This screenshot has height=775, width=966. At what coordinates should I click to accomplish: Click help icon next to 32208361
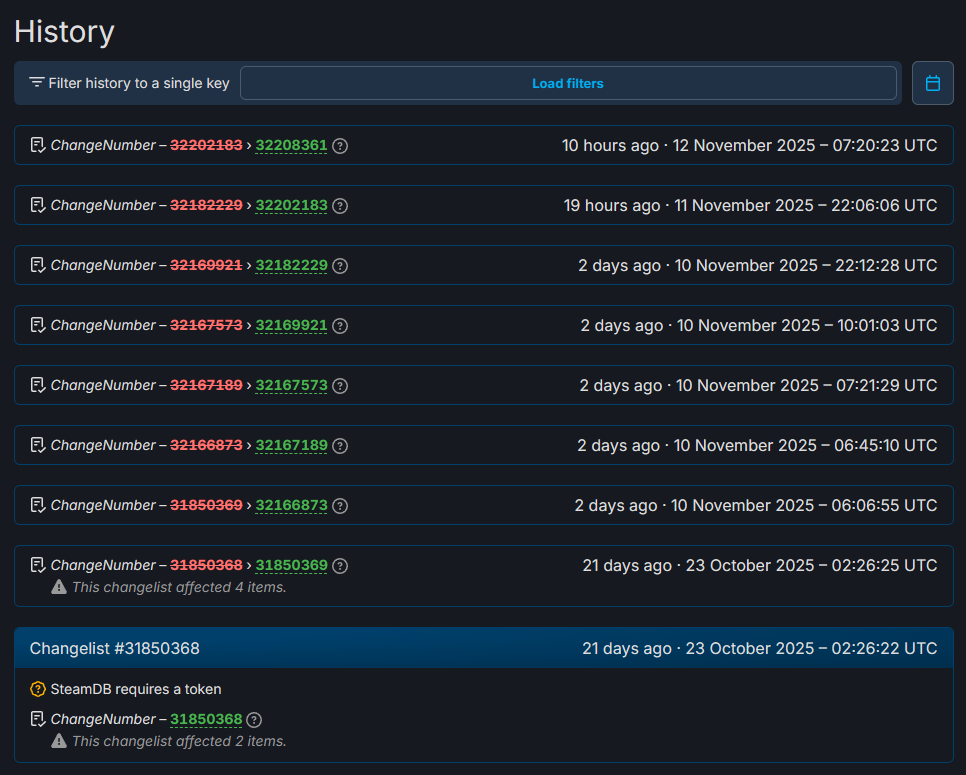(340, 146)
